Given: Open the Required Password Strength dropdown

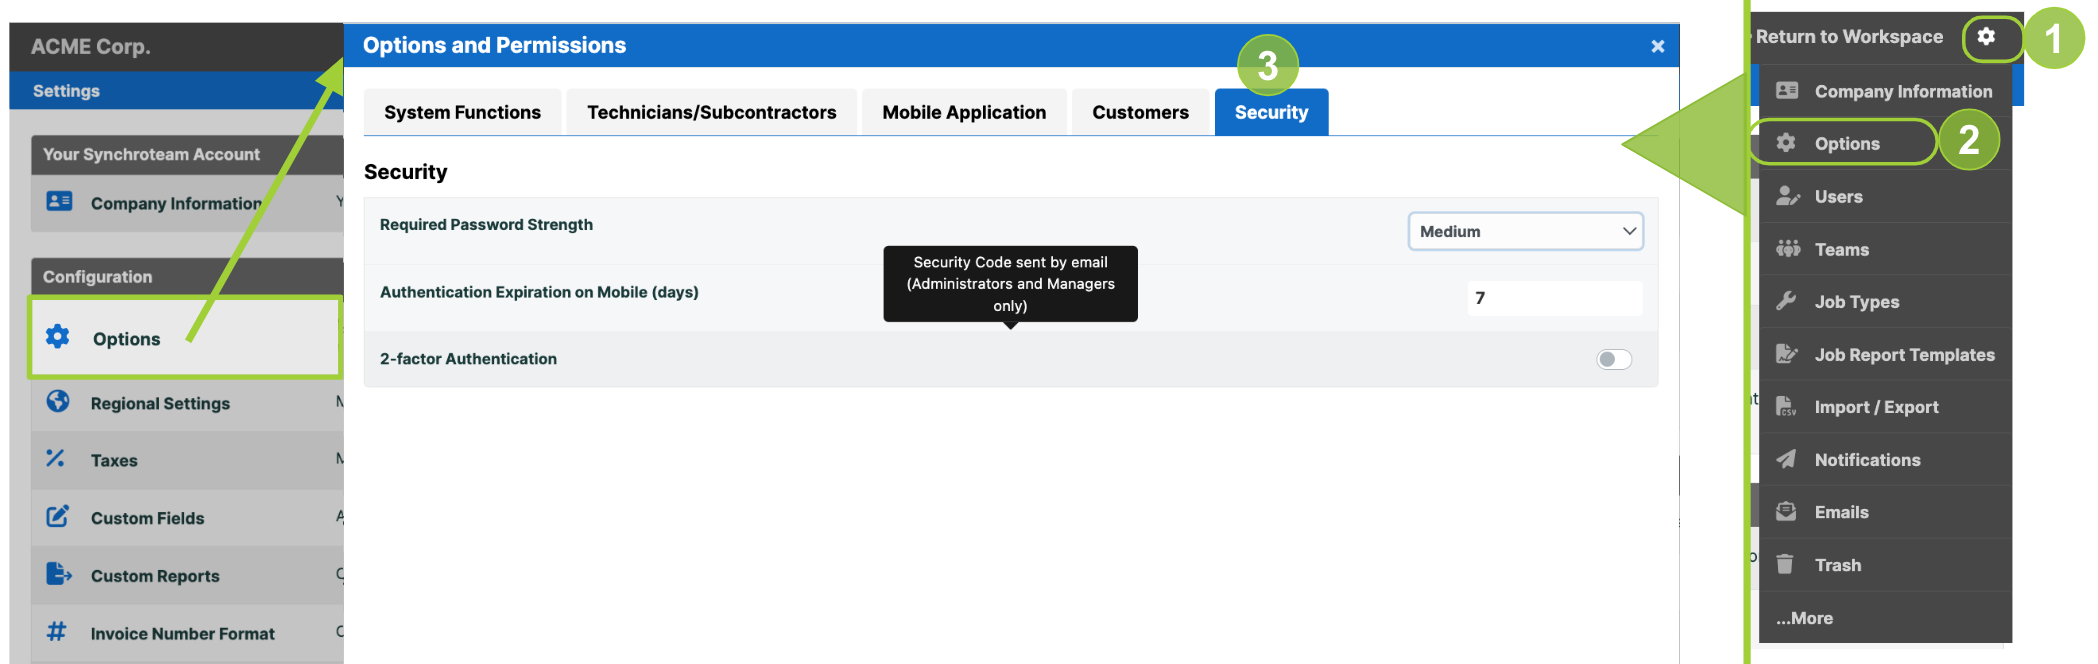Looking at the screenshot, I should point(1526,231).
